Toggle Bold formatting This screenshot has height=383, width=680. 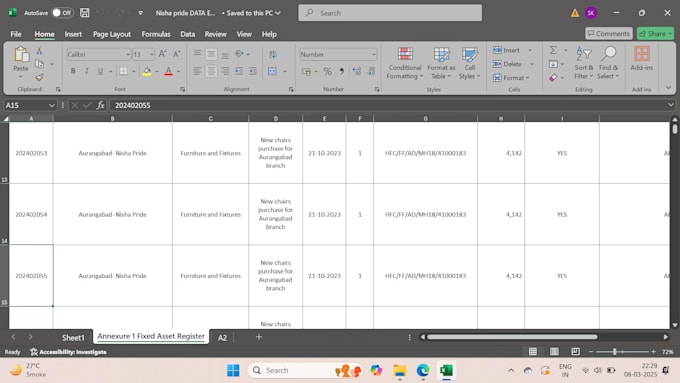point(73,71)
